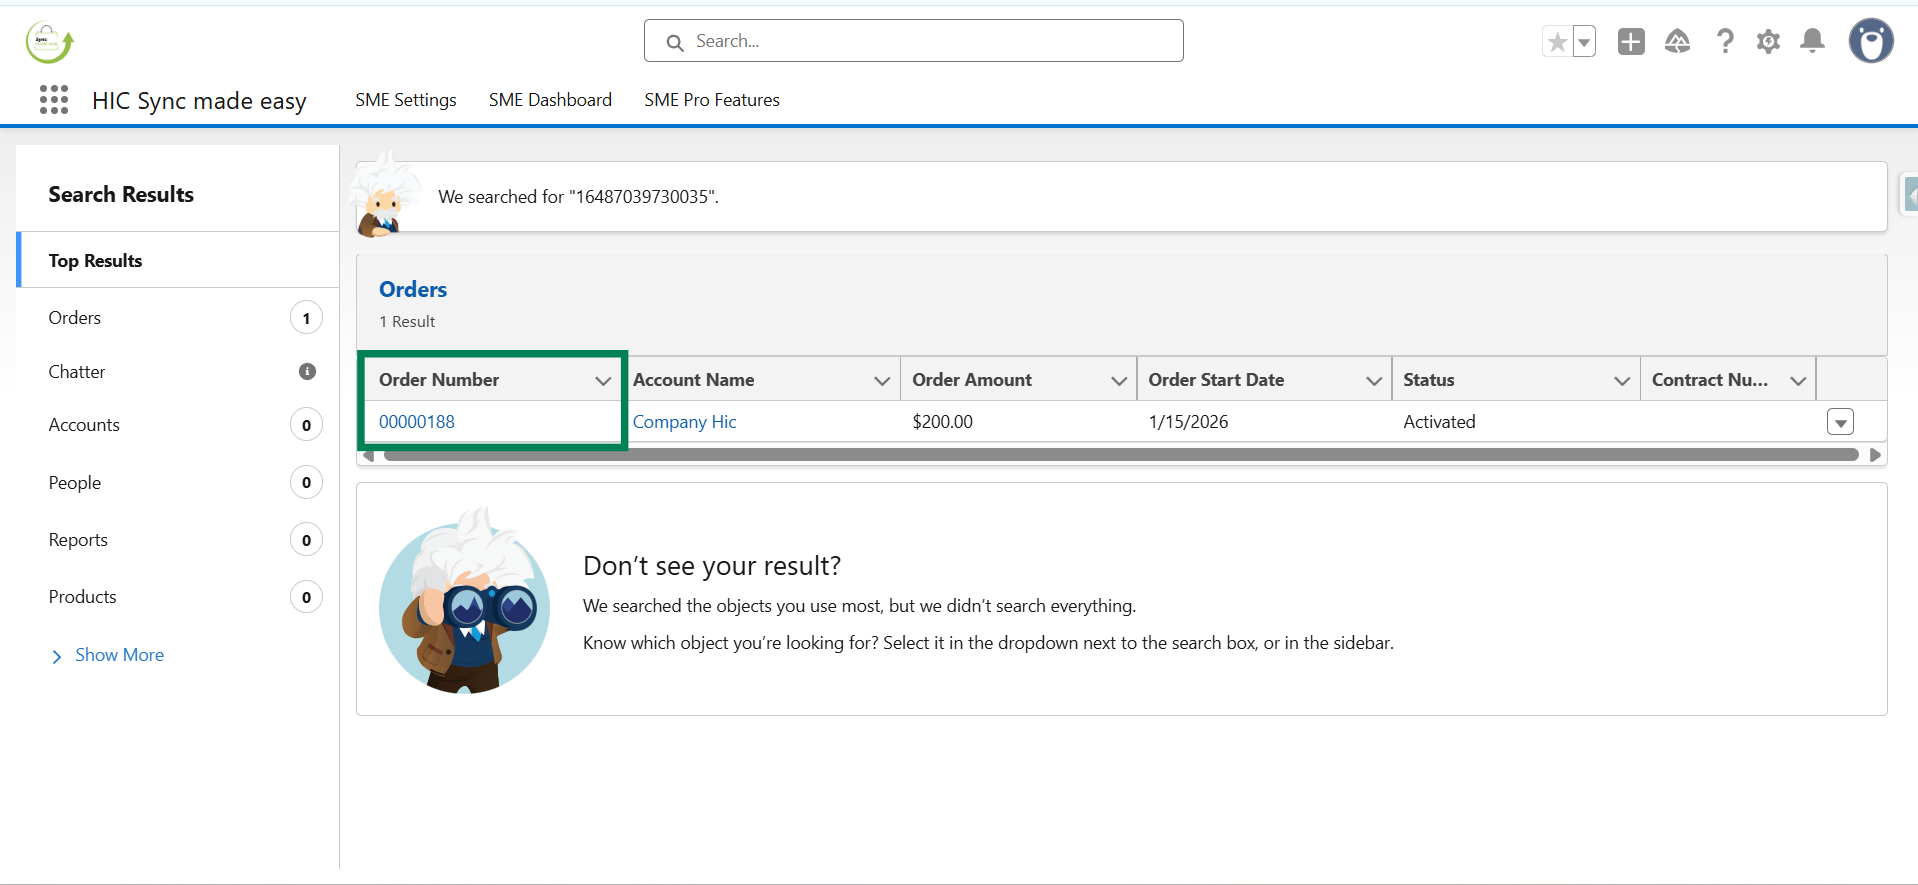Click the Orders count badge 1

(306, 318)
